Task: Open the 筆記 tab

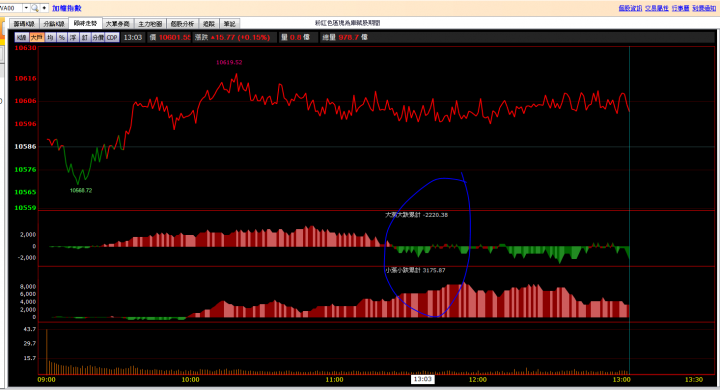Action: [x=230, y=24]
